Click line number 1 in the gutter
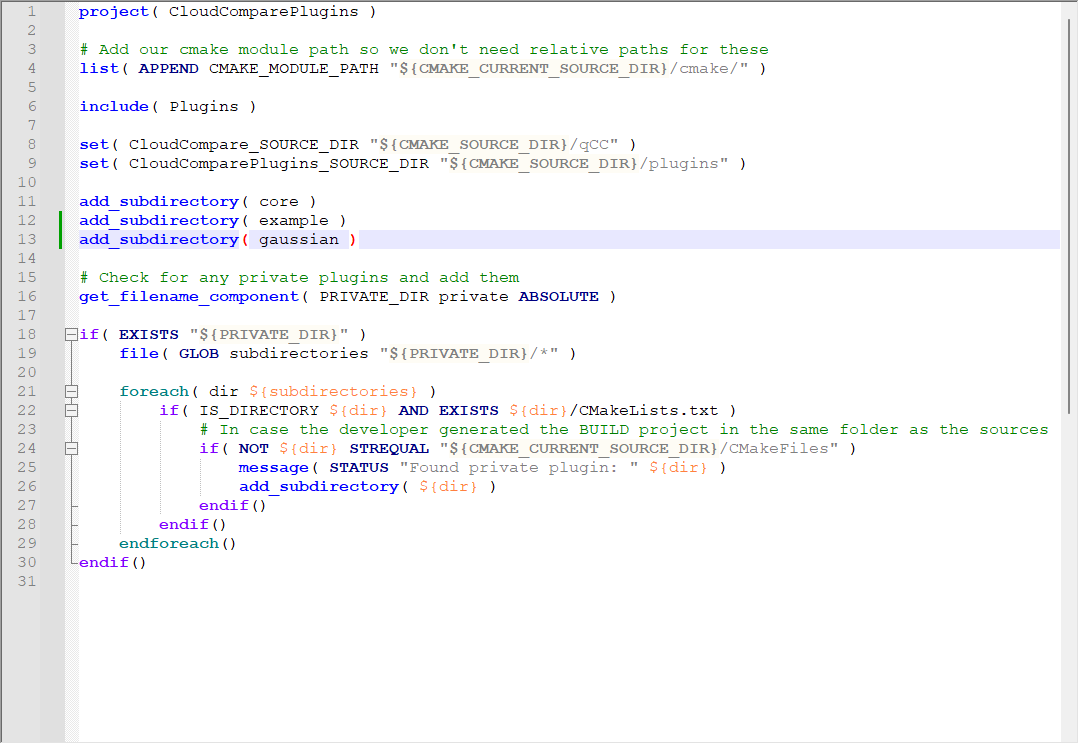 pyautogui.click(x=31, y=12)
